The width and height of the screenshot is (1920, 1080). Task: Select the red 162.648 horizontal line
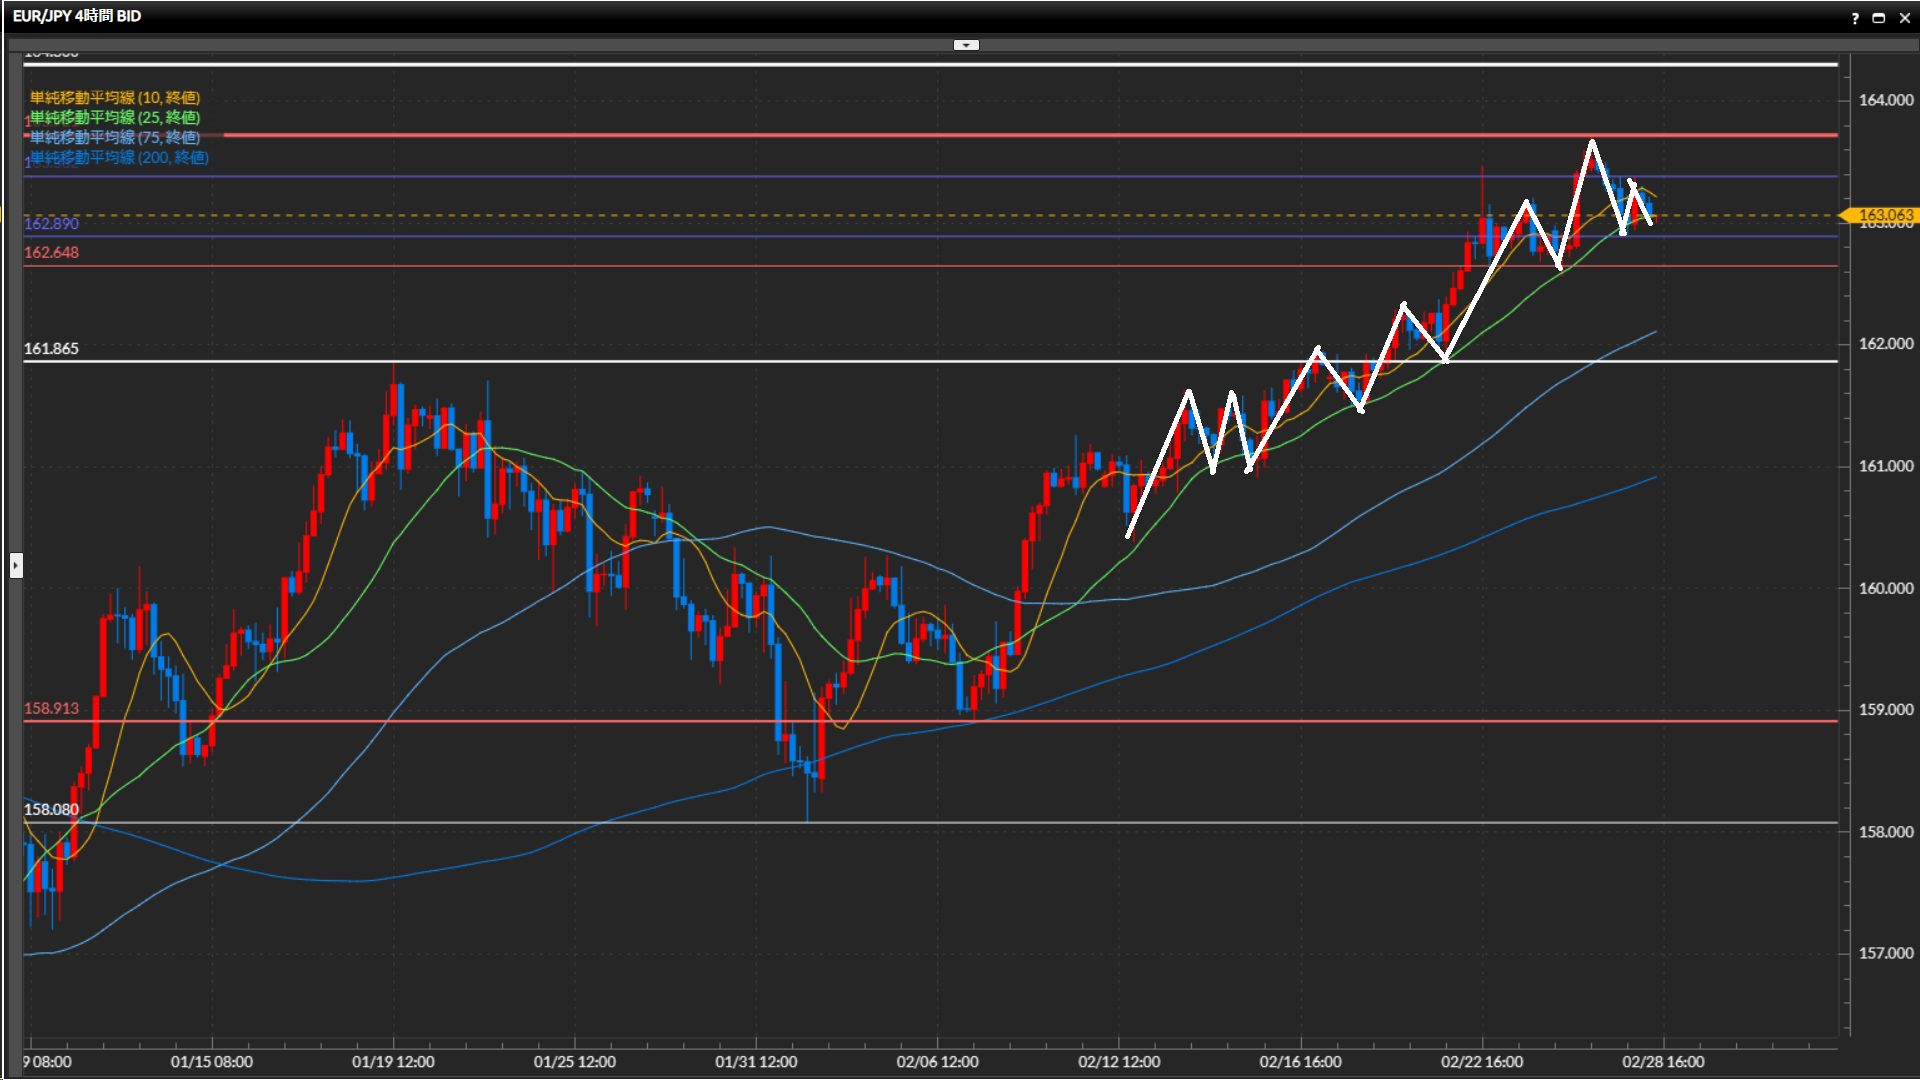pyautogui.click(x=700, y=266)
